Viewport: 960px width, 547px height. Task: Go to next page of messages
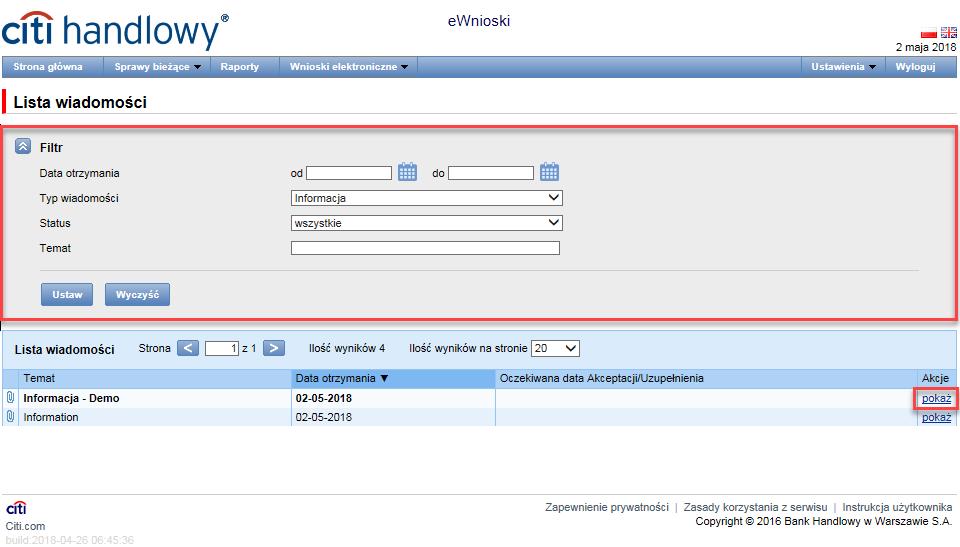pos(274,348)
